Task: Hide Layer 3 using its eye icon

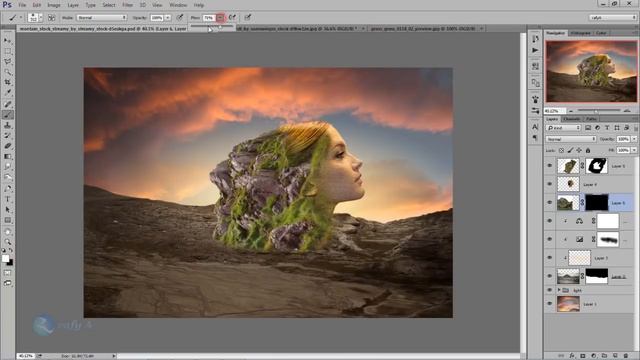Action: 549,258
